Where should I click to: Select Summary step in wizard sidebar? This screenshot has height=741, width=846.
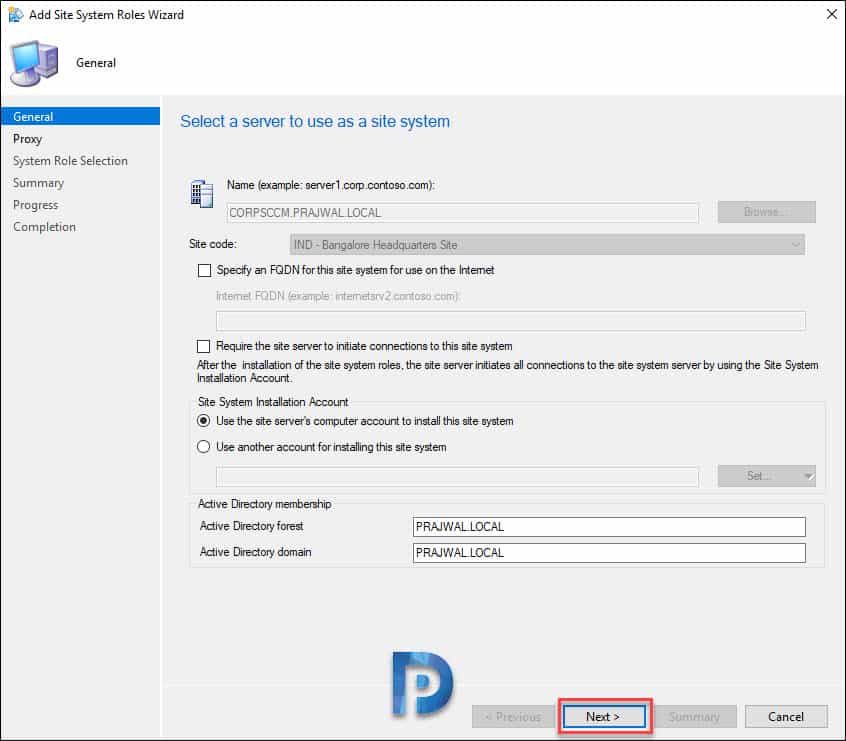(38, 183)
